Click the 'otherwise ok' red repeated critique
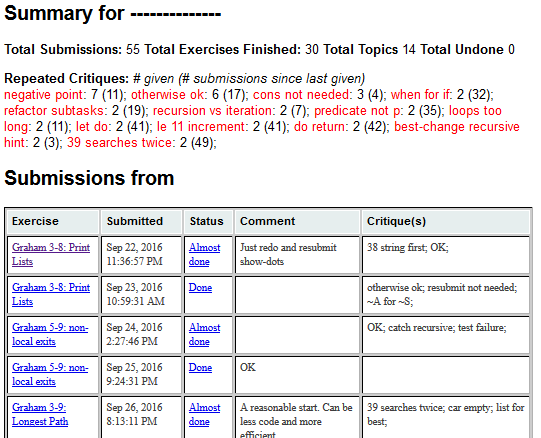 tap(167, 95)
